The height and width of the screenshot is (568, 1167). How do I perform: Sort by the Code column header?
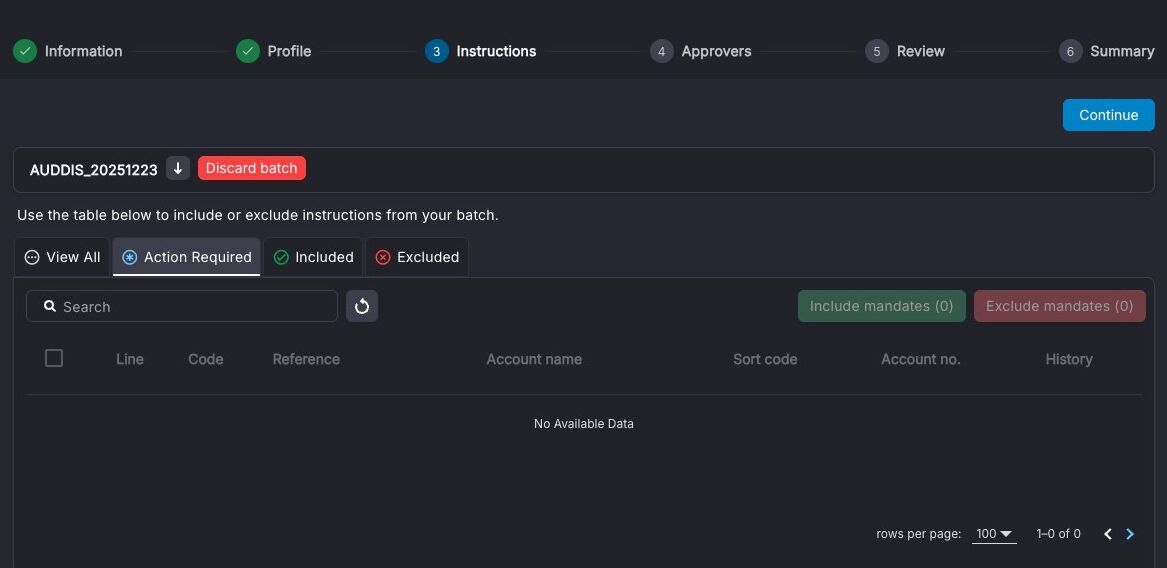point(205,359)
